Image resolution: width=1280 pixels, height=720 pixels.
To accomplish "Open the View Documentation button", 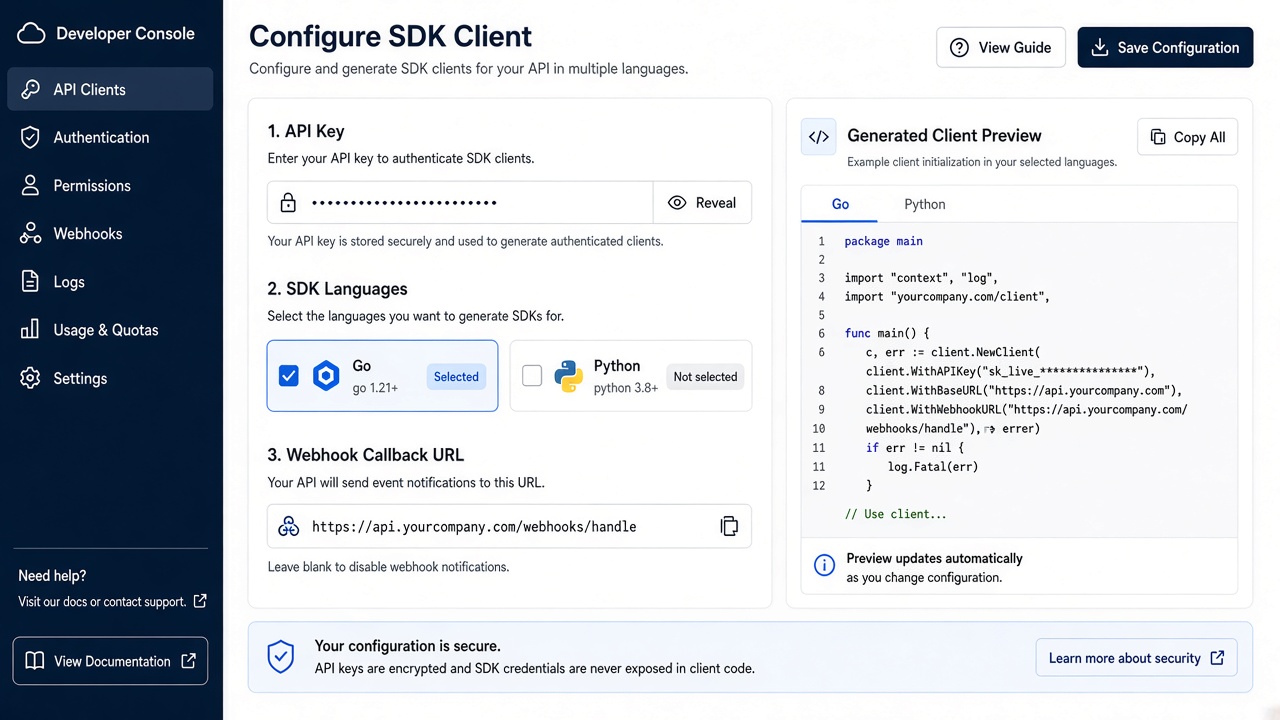I will tap(110, 661).
